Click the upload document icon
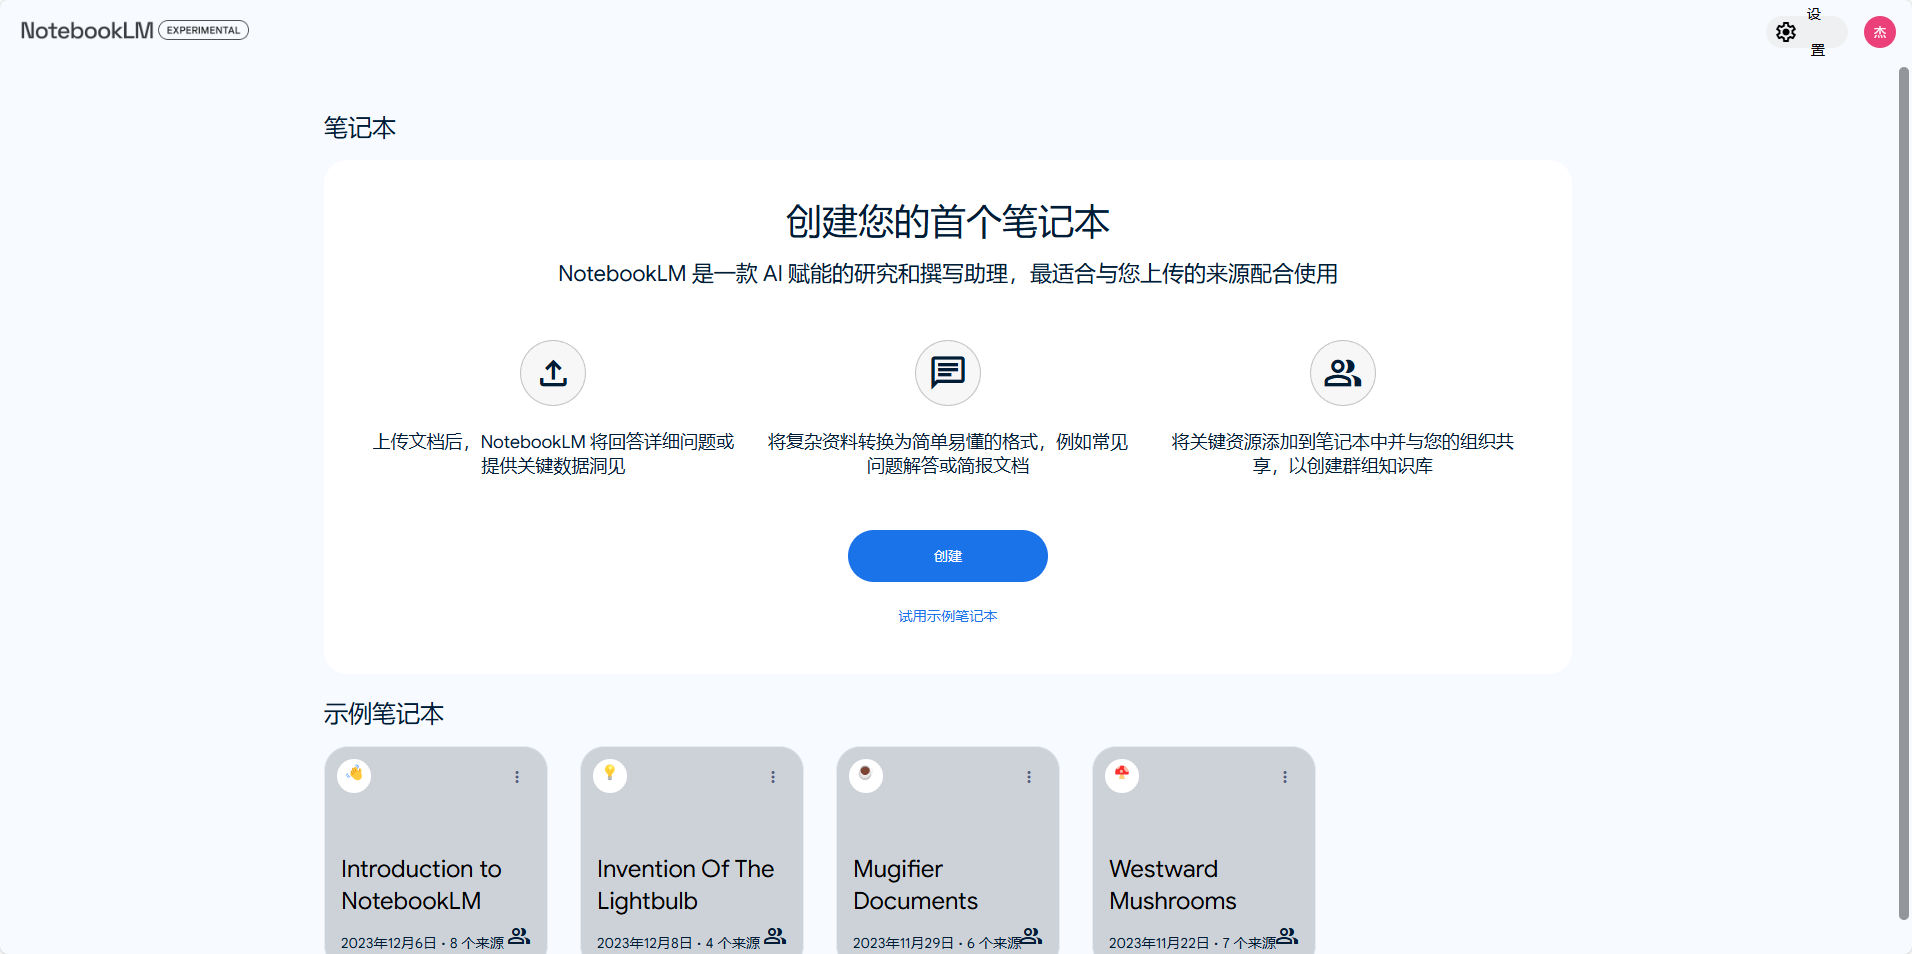Screen dimensions: 1912x954 point(553,373)
